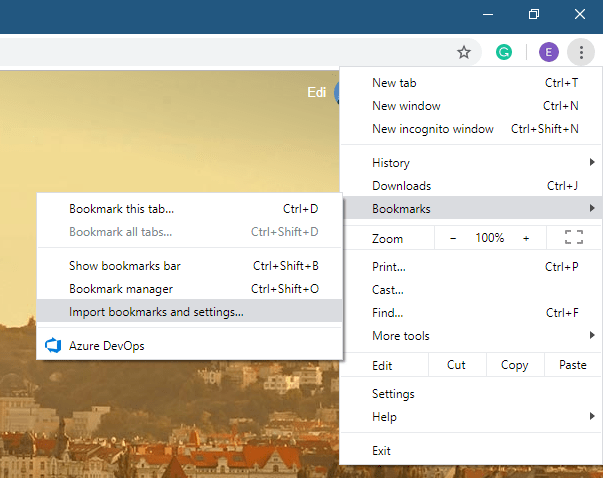
Task: Toggle Show bookmarks bar
Action: click(x=189, y=266)
